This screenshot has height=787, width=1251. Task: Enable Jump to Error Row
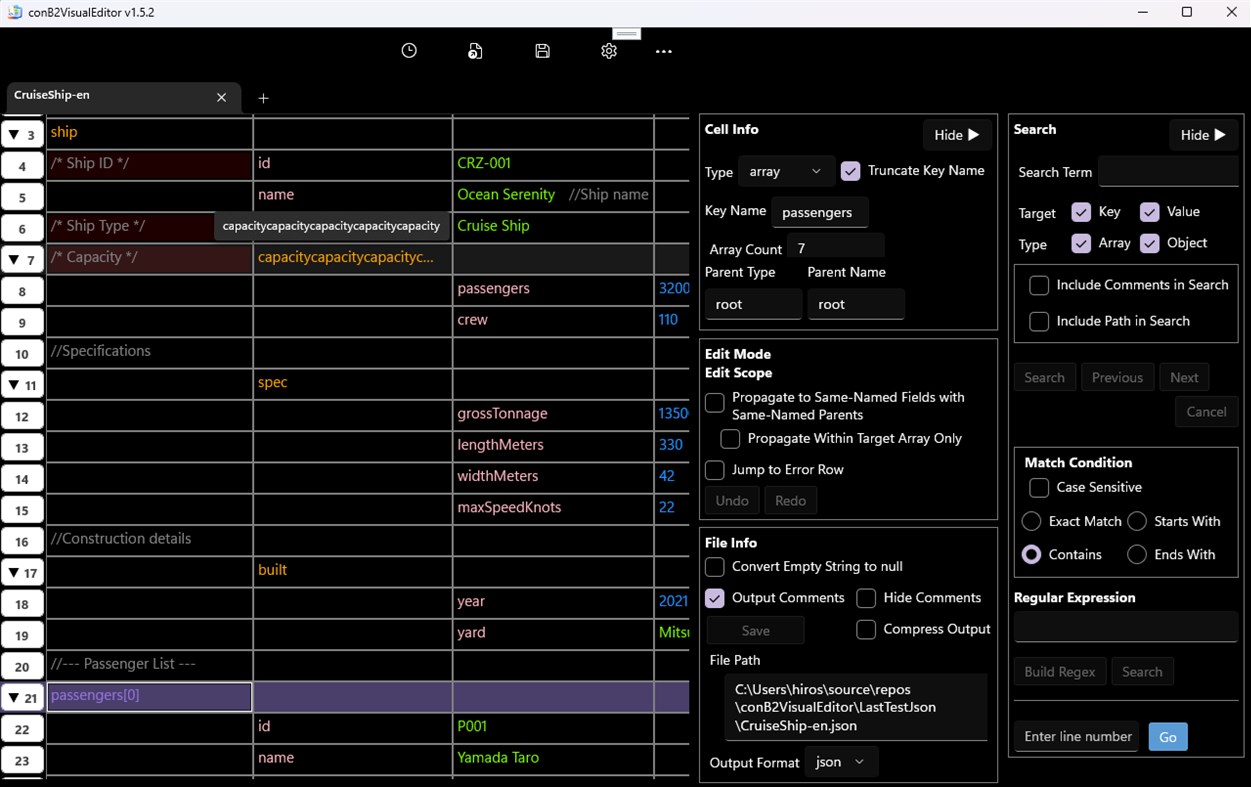(715, 470)
